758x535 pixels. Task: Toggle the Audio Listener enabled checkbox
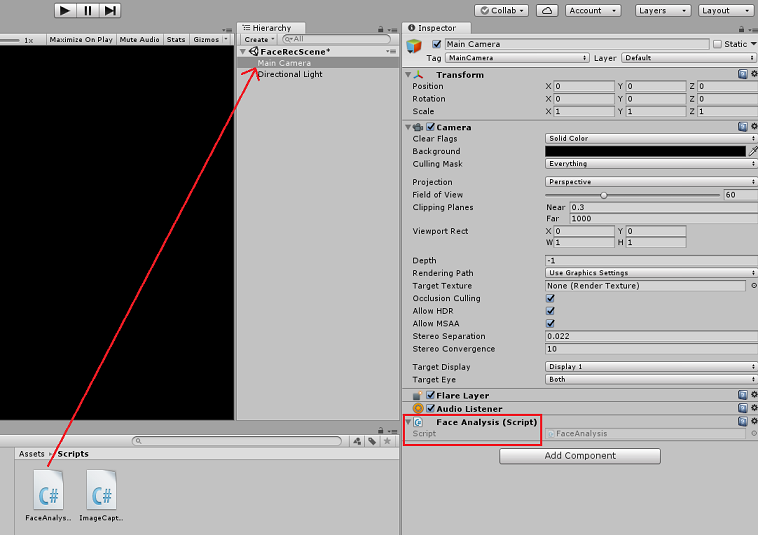pyautogui.click(x=431, y=408)
